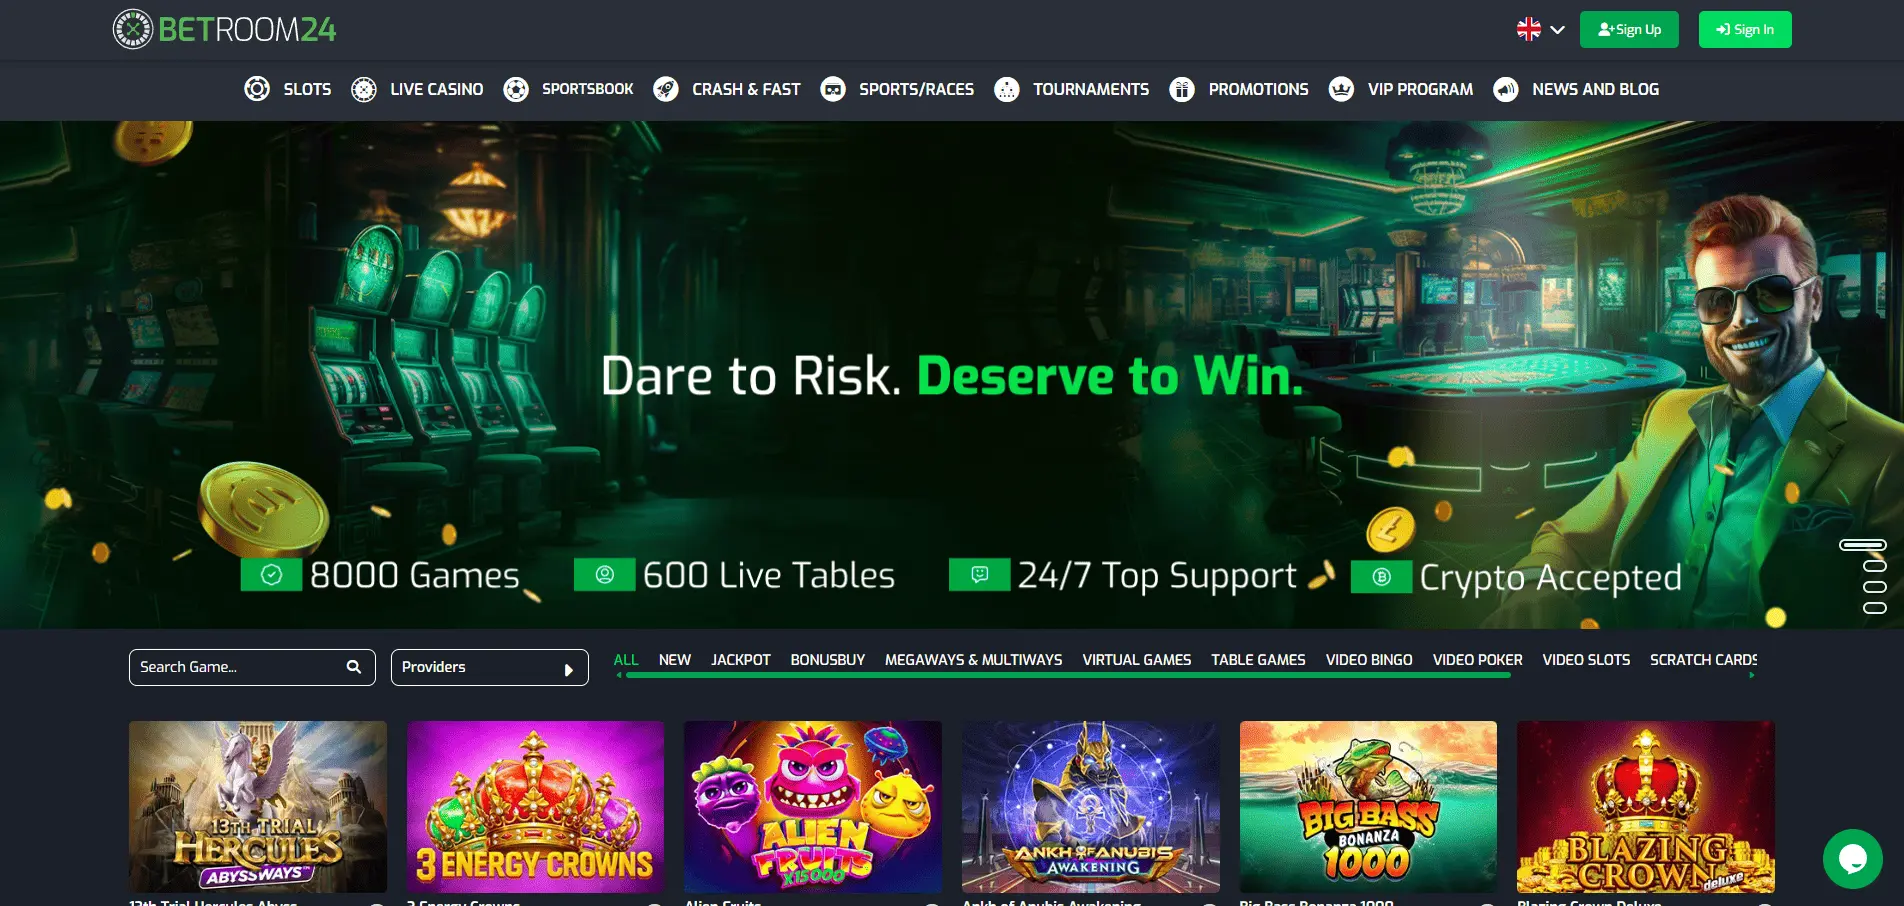Select the Megaways & Multiways tab
Image resolution: width=1904 pixels, height=906 pixels.
click(x=973, y=660)
